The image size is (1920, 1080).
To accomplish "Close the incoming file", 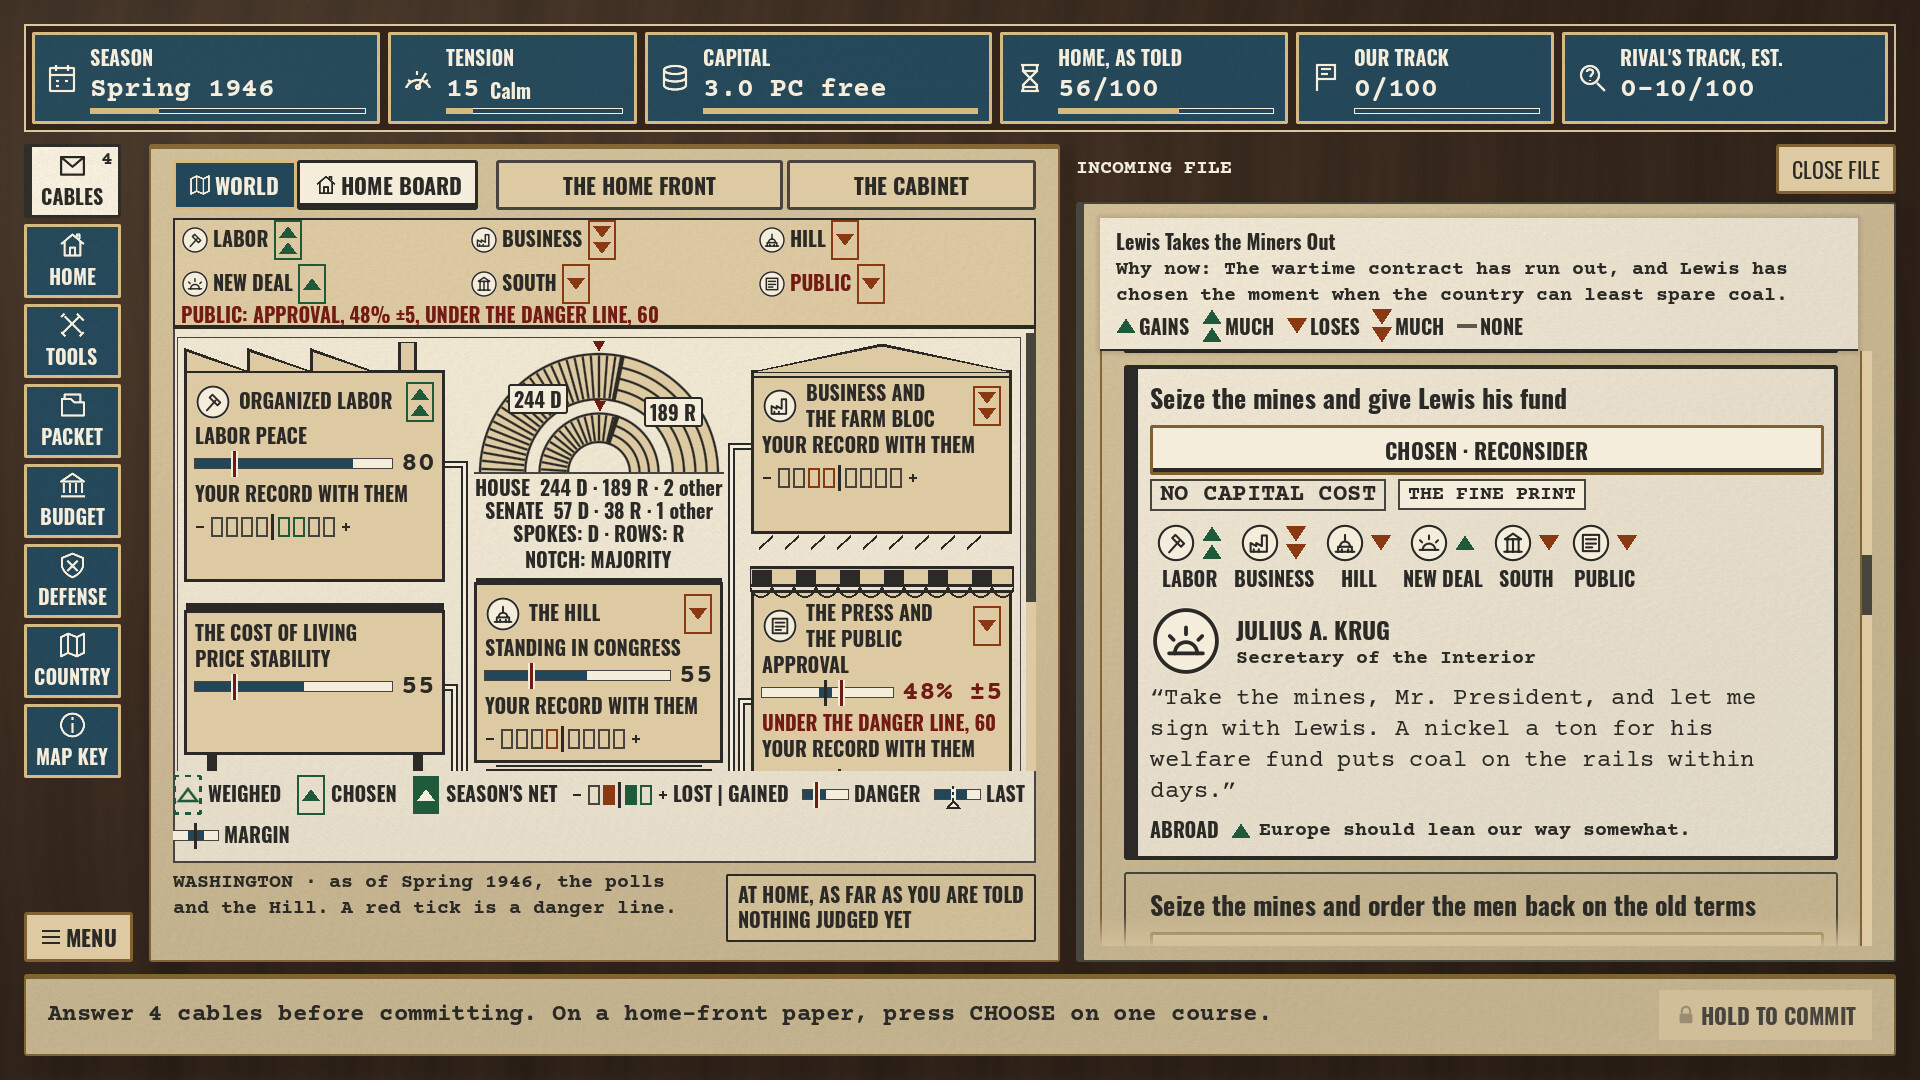I will click(x=1835, y=170).
